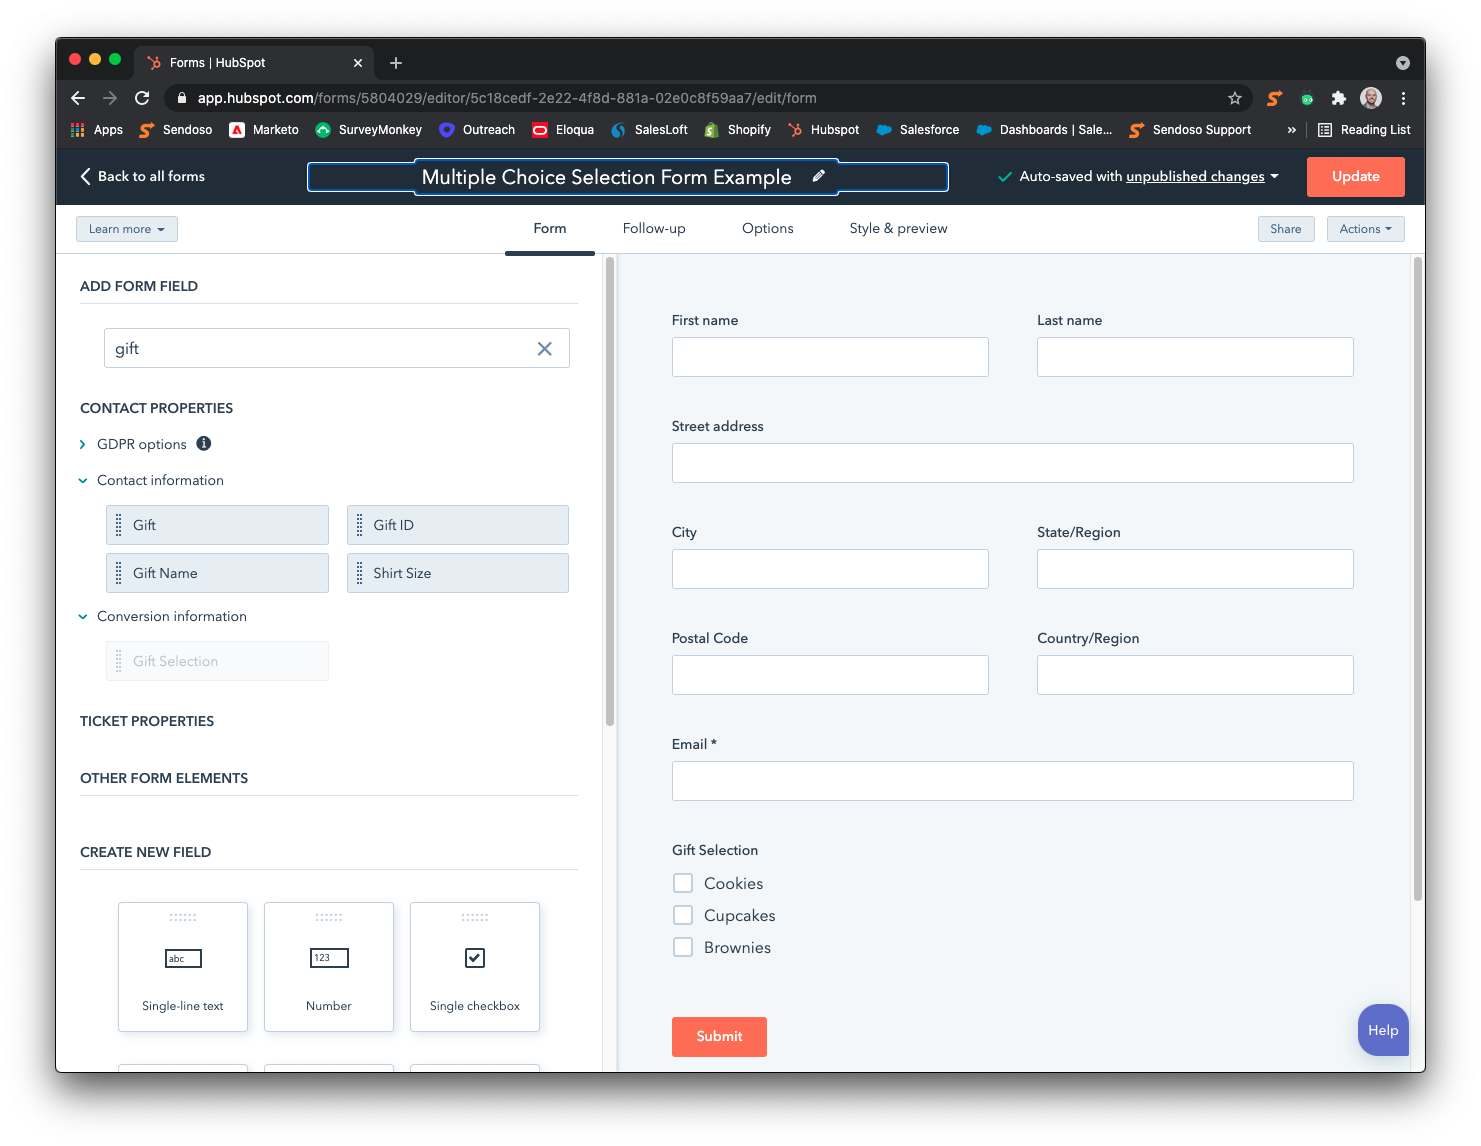
Task: Check the Cookies checkbox
Action: click(x=683, y=883)
